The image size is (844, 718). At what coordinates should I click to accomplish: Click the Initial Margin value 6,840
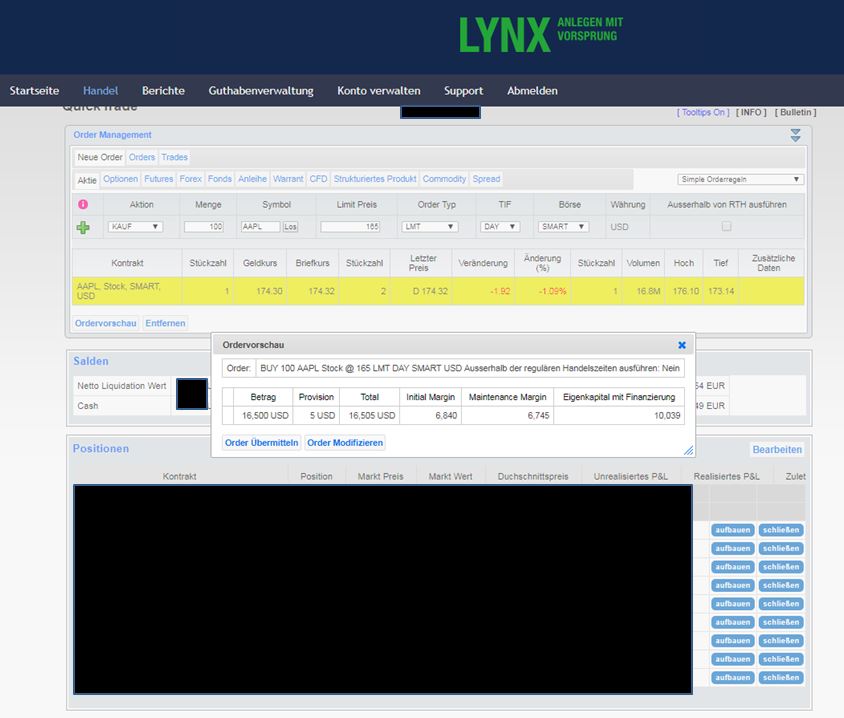(x=446, y=416)
